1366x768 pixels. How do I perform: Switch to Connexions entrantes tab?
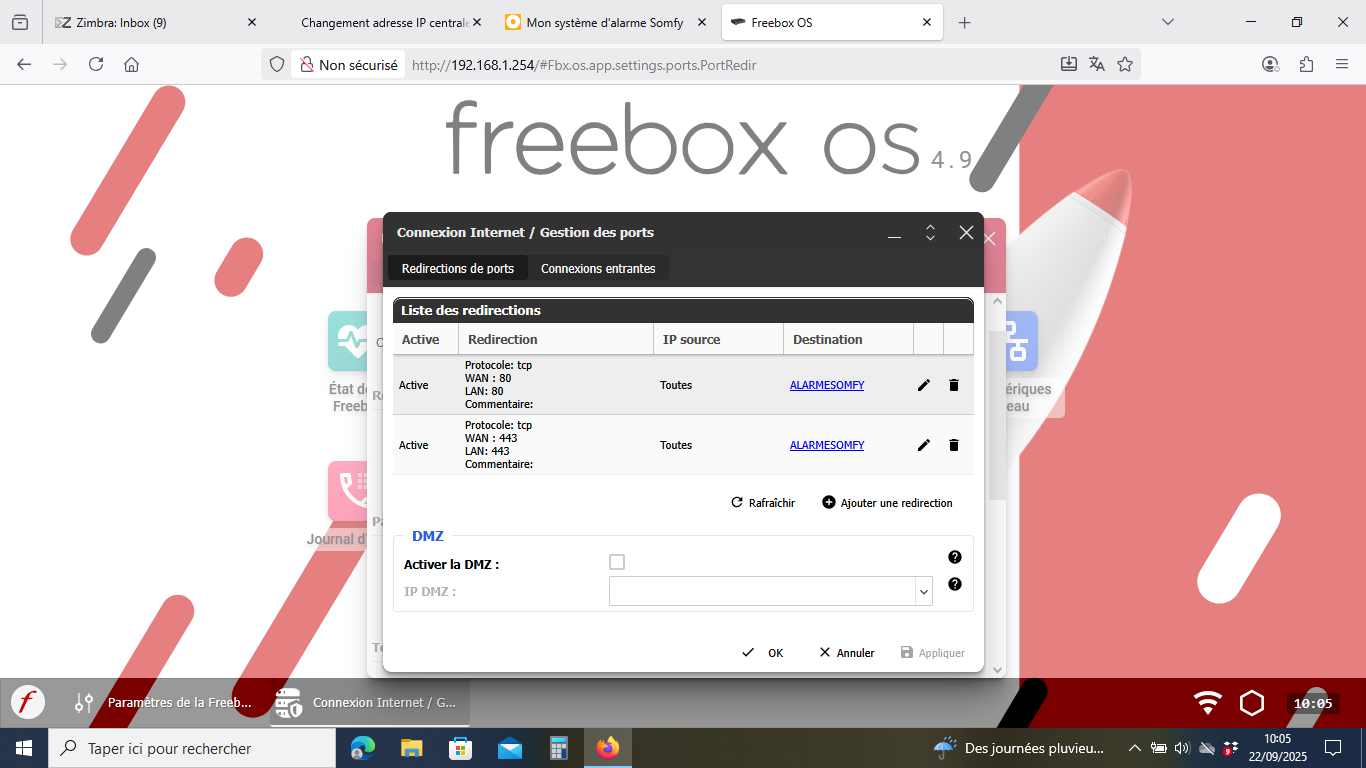tap(598, 268)
